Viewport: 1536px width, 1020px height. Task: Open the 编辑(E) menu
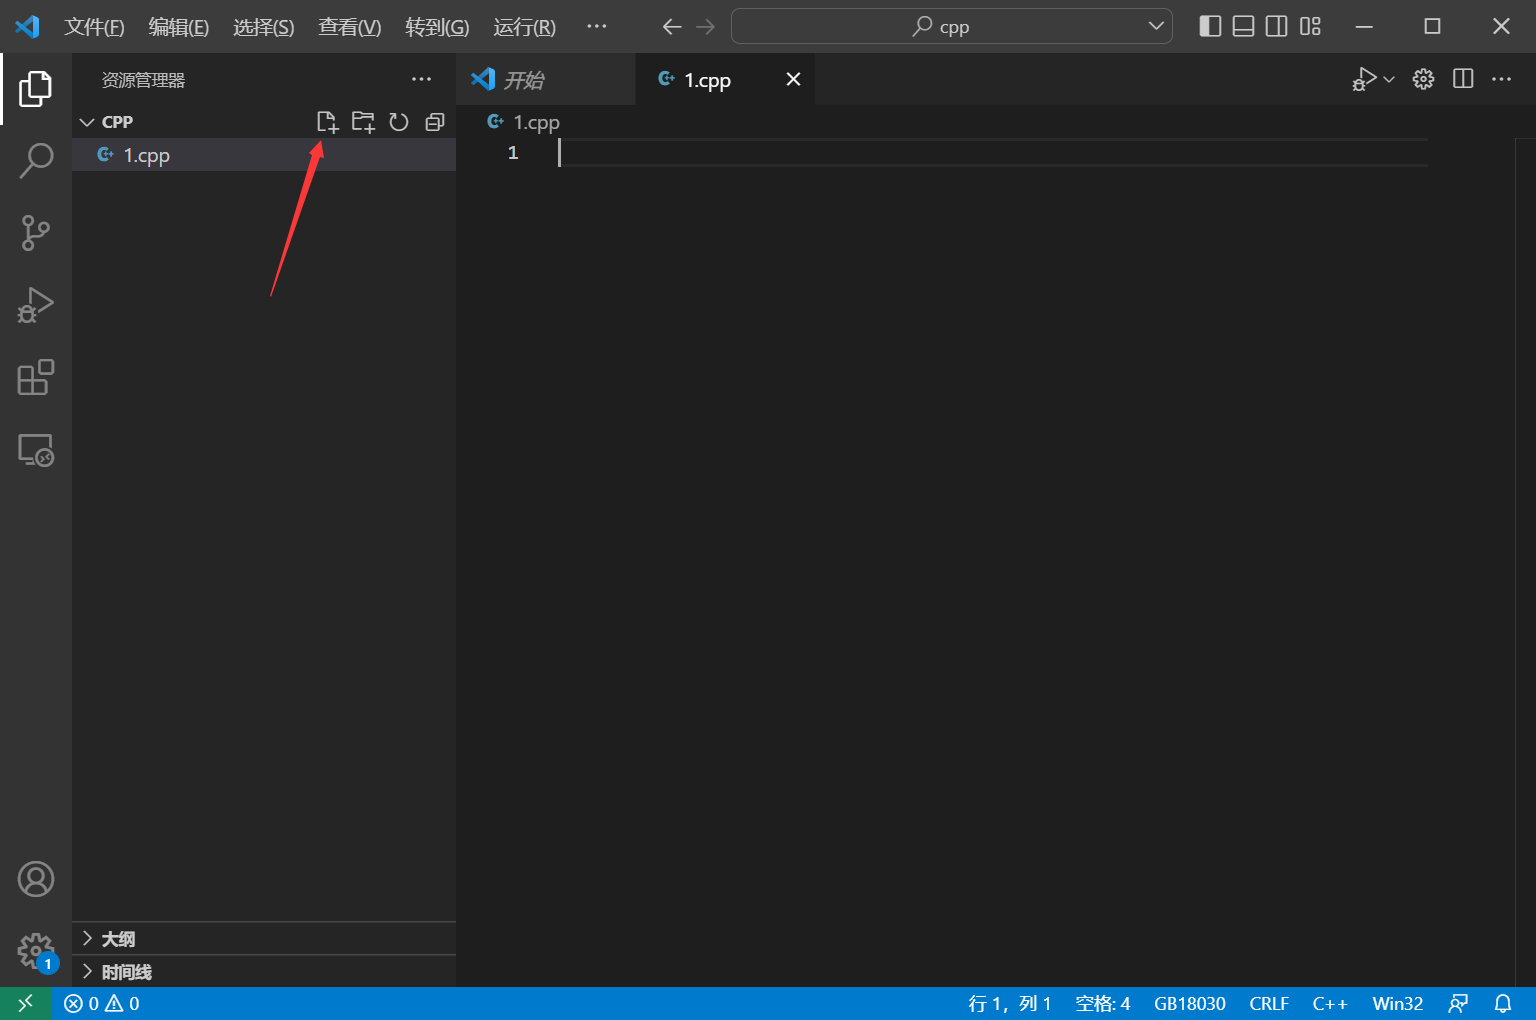pos(179,27)
